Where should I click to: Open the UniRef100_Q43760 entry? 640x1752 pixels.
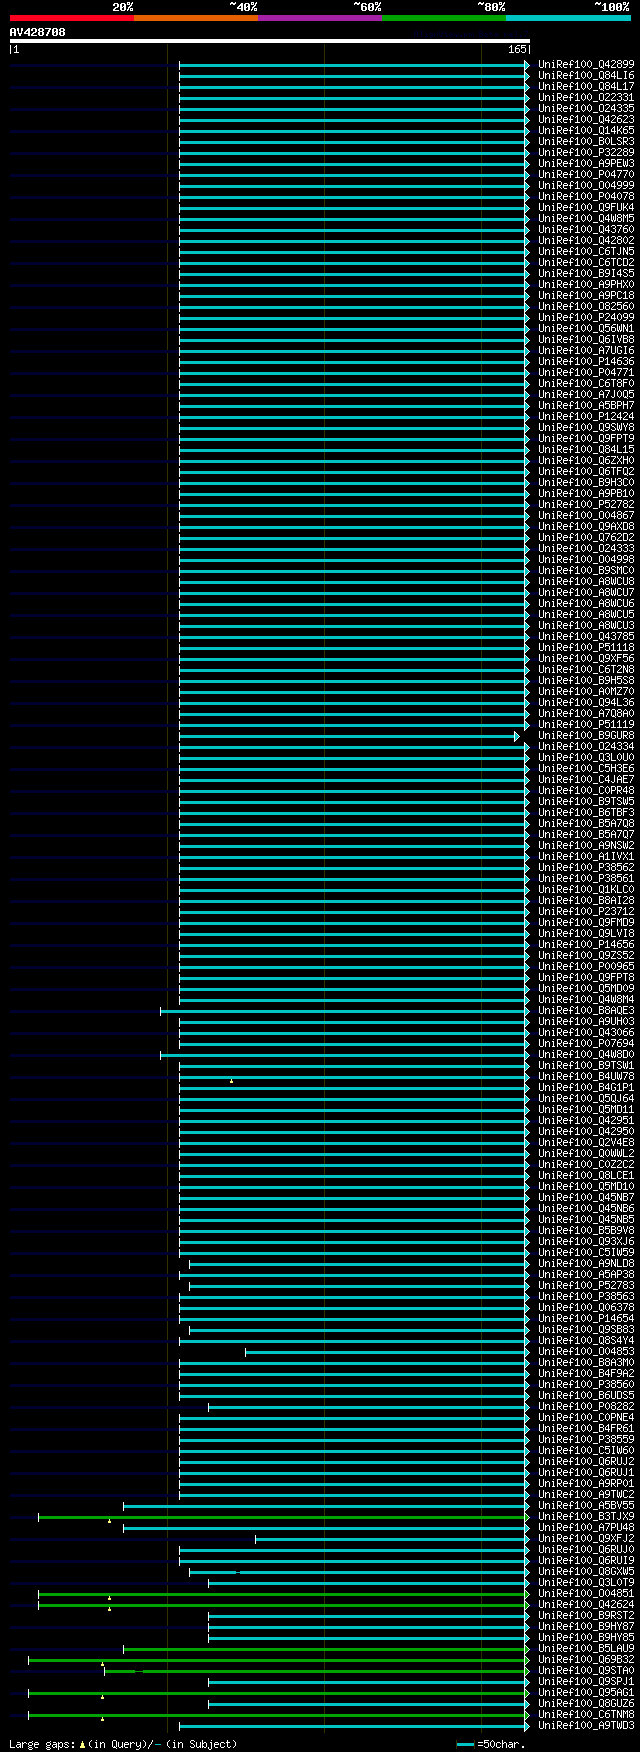pos(586,230)
